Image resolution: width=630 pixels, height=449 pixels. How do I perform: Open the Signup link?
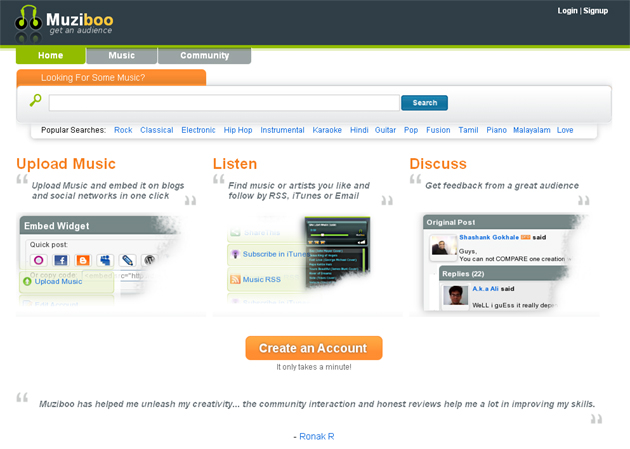click(596, 10)
